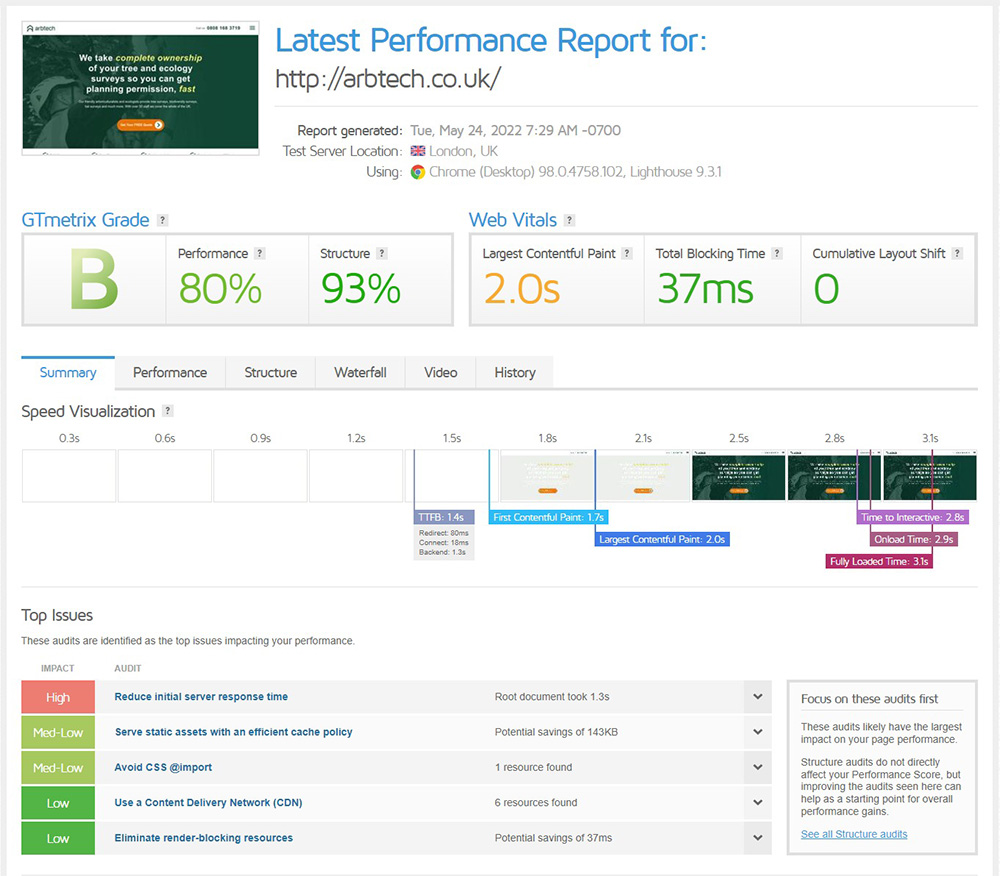Image resolution: width=1000 pixels, height=876 pixels.
Task: Open the Avoid CSS @import audit link
Action: point(163,767)
